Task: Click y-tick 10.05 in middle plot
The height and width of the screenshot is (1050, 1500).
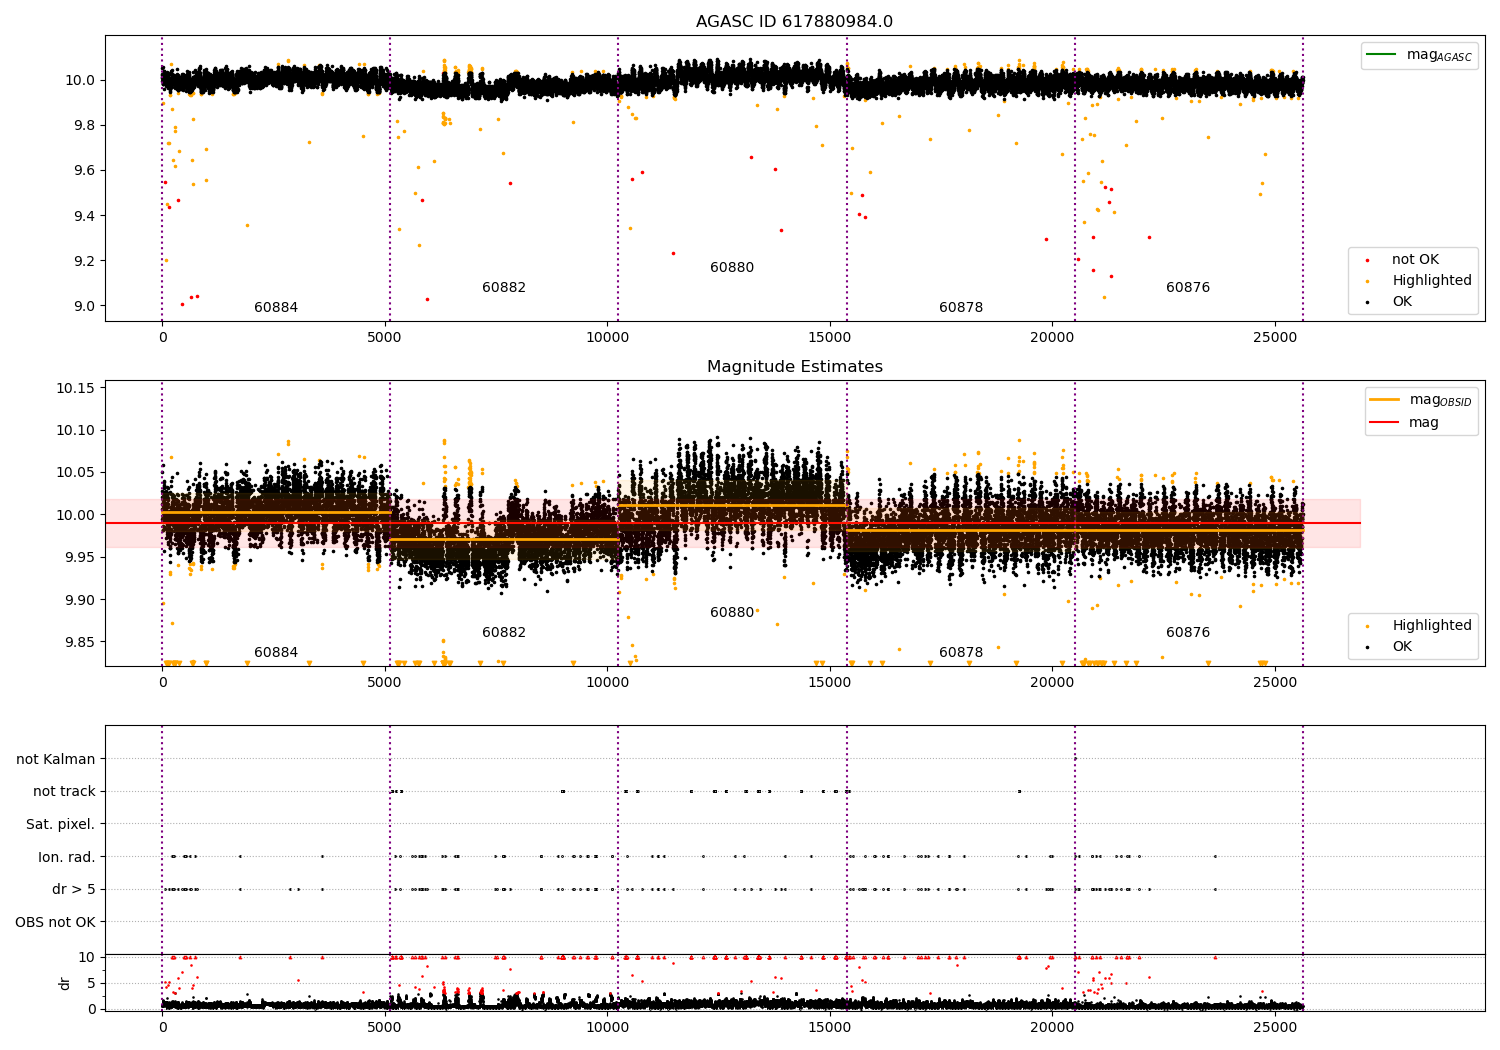Action: [x=76, y=473]
